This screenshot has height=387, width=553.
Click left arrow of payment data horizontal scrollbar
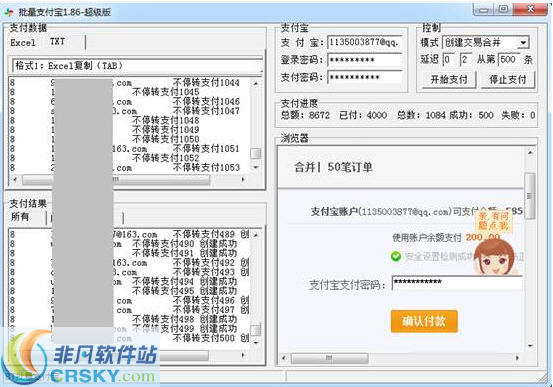pos(15,179)
